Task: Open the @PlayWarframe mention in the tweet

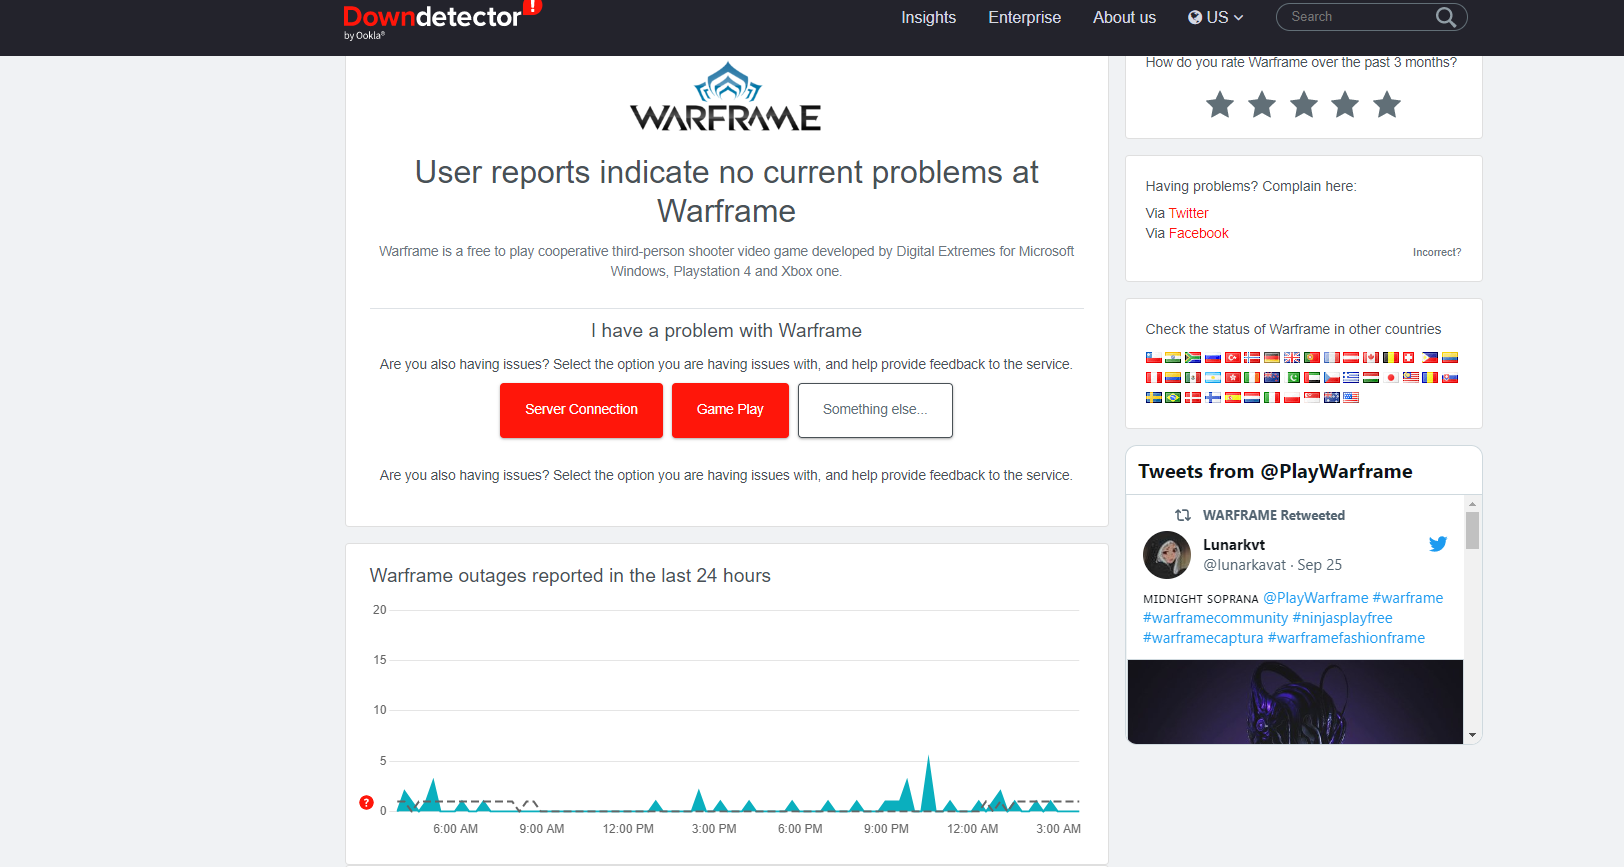Action: pos(1315,598)
